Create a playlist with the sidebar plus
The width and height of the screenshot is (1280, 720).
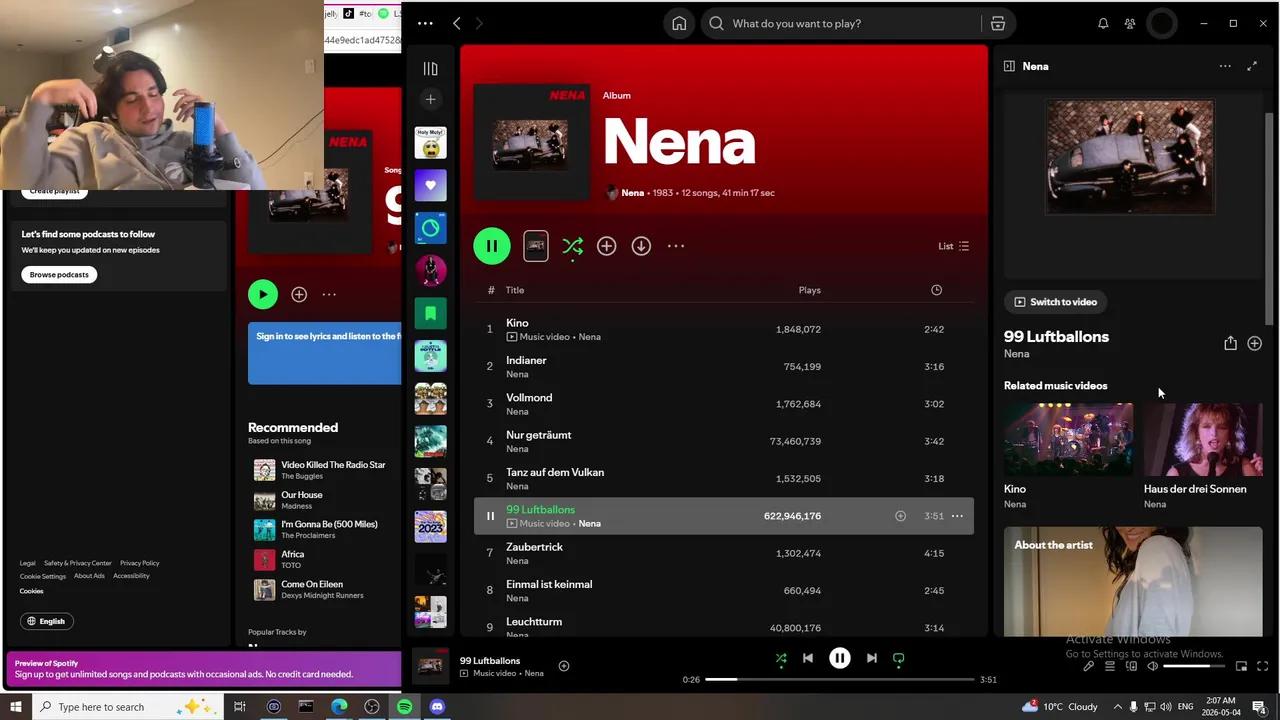pos(430,99)
